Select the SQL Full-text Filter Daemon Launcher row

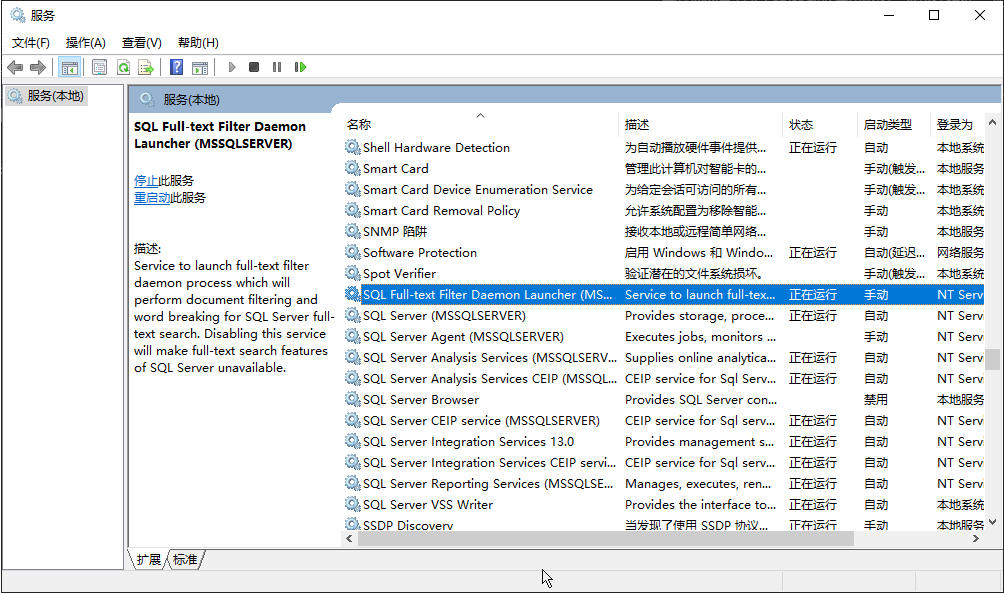[x=664, y=295]
